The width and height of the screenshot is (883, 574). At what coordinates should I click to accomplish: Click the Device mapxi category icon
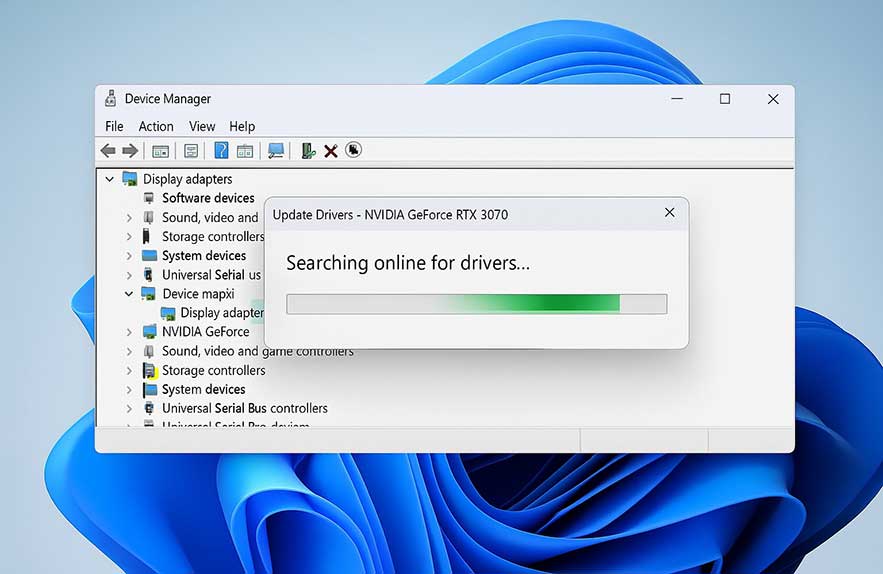[x=149, y=293]
